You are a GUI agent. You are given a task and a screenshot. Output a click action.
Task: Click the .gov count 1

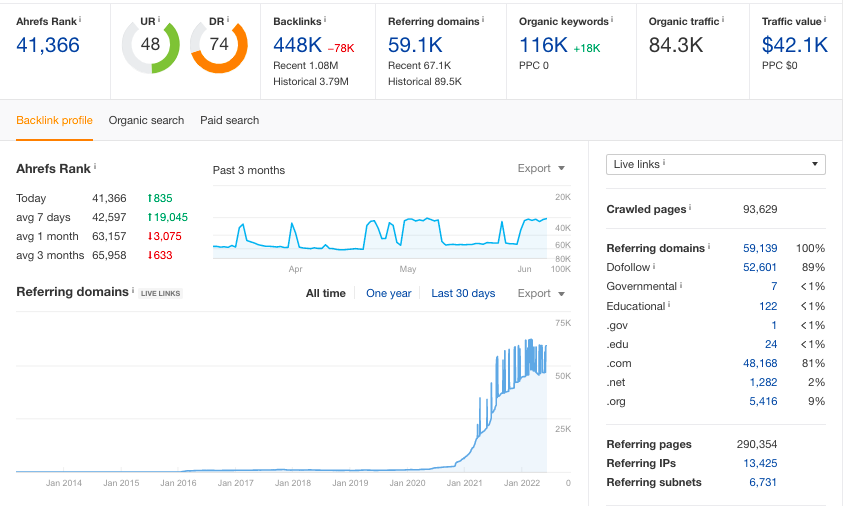click(774, 325)
